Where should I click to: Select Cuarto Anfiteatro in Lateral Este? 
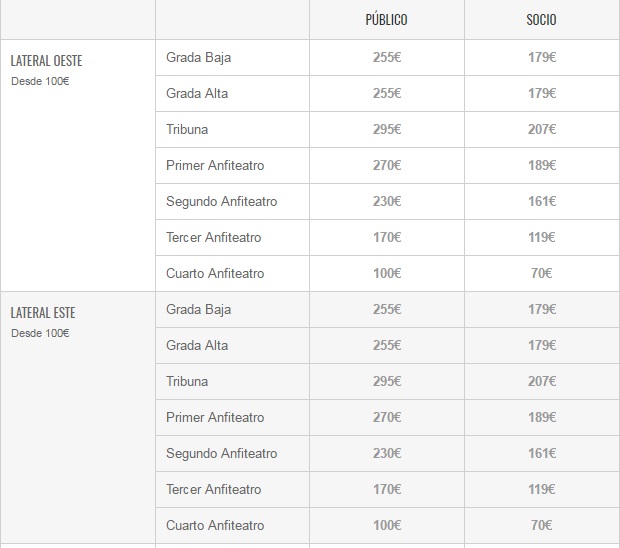215,525
